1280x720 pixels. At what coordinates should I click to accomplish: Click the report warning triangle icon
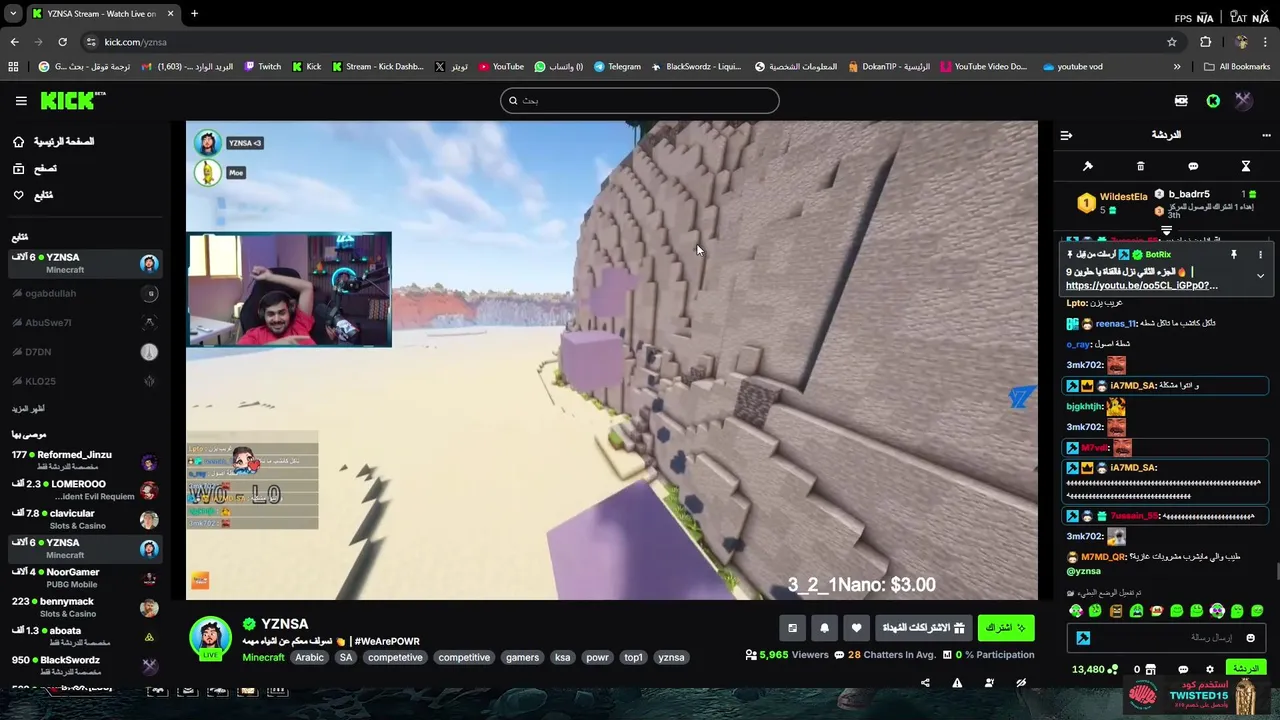click(957, 683)
